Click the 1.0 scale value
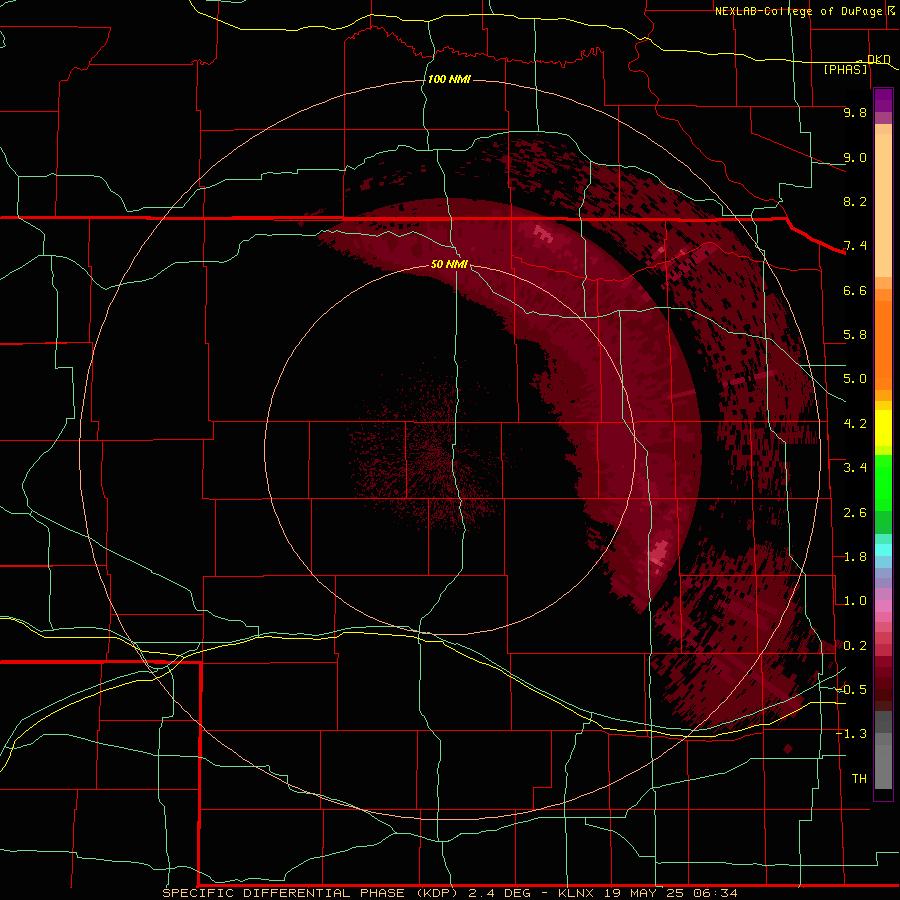 (x=855, y=601)
